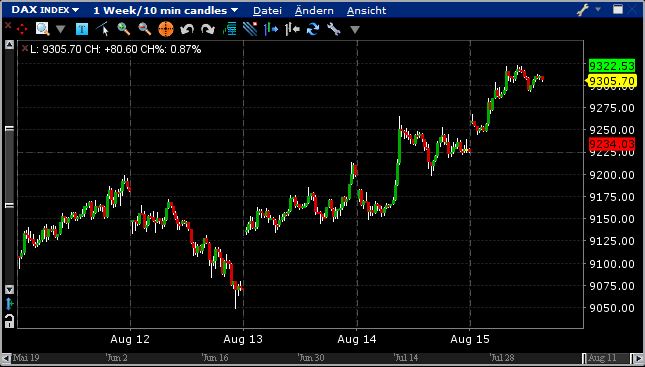The width and height of the screenshot is (645, 367).
Task: Click the green zoom in magnifier
Action: 123,29
